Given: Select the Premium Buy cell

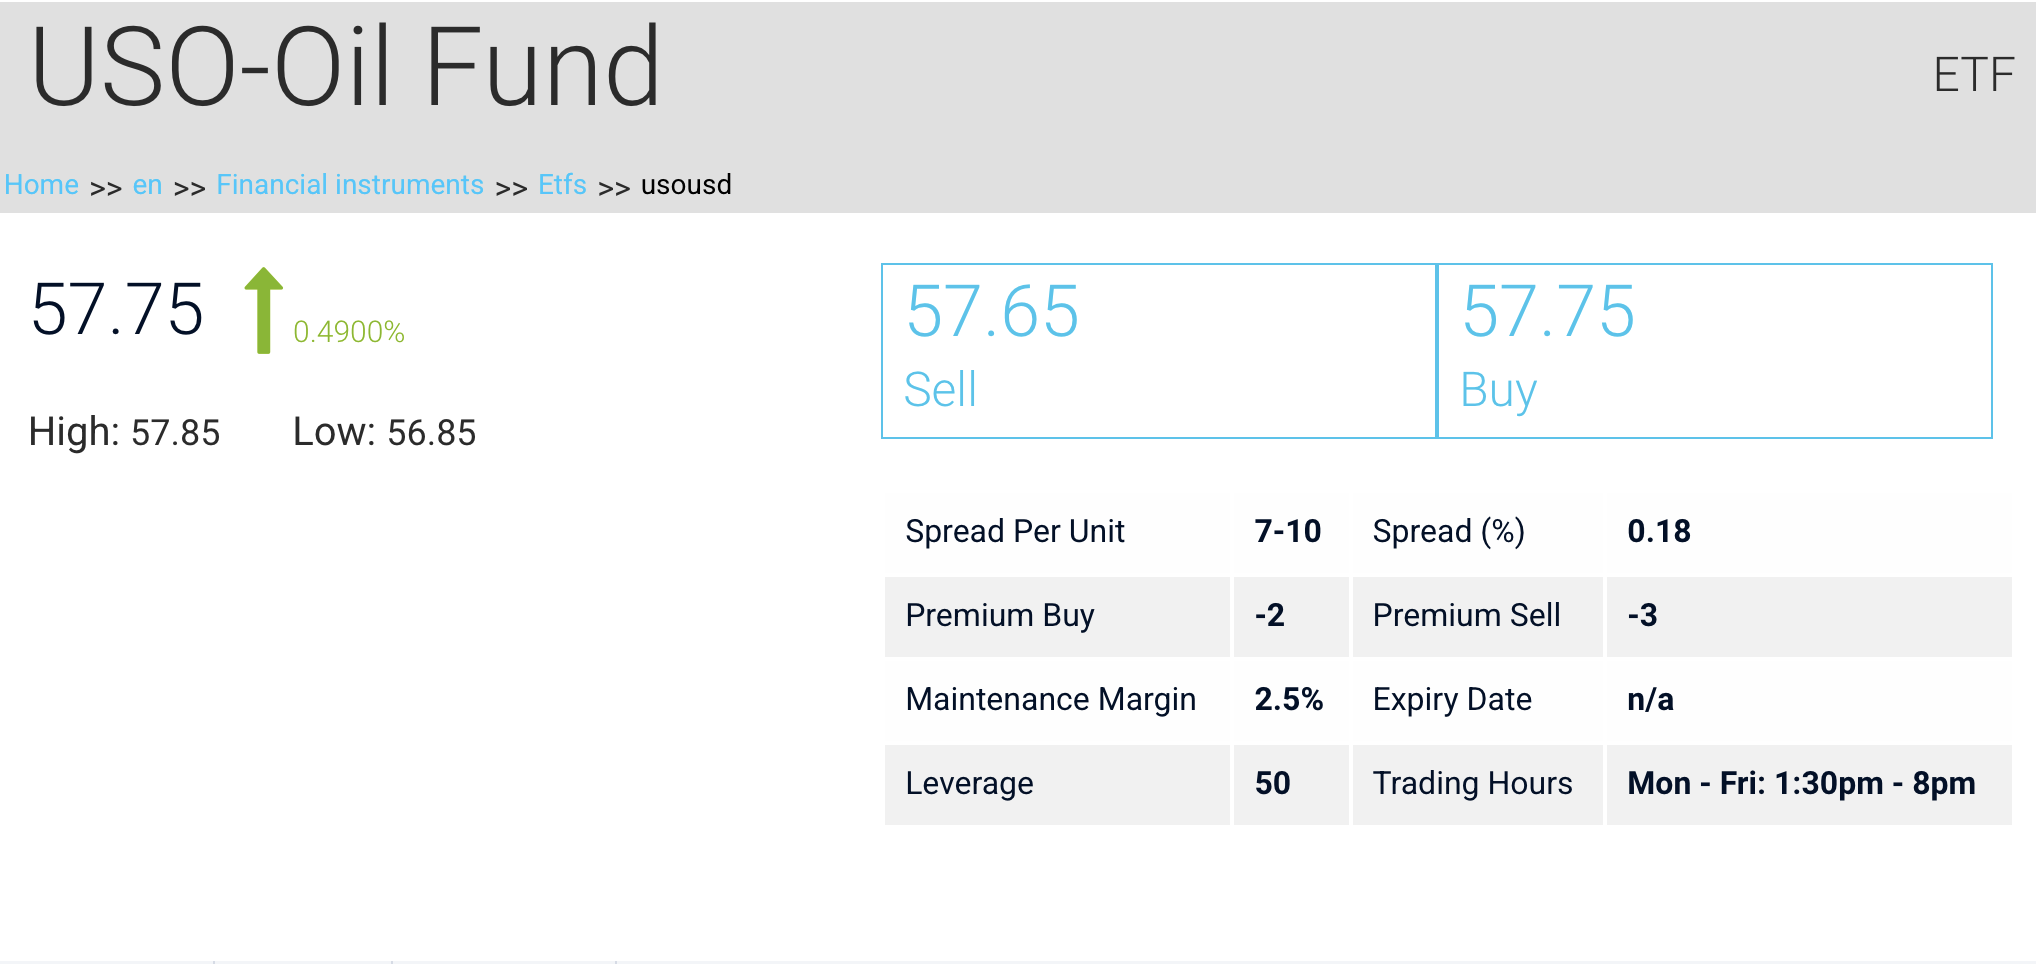Looking at the screenshot, I should click(x=1057, y=616).
